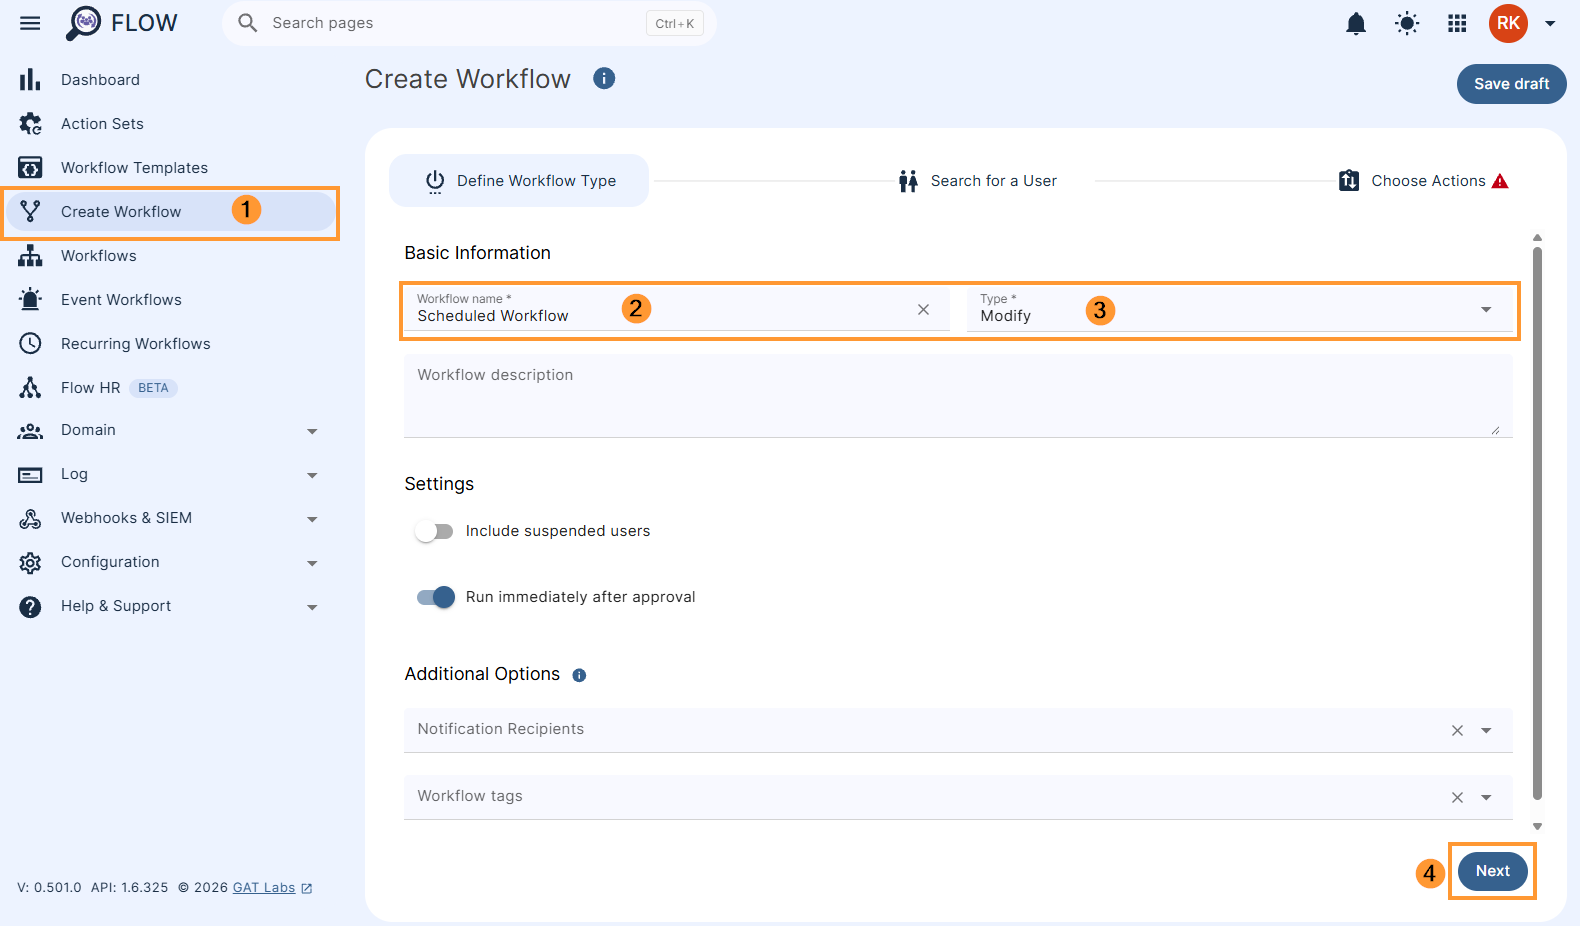Viewport: 1580px width, 926px height.
Task: Click scrollbar down arrow in form
Action: pos(1537,827)
